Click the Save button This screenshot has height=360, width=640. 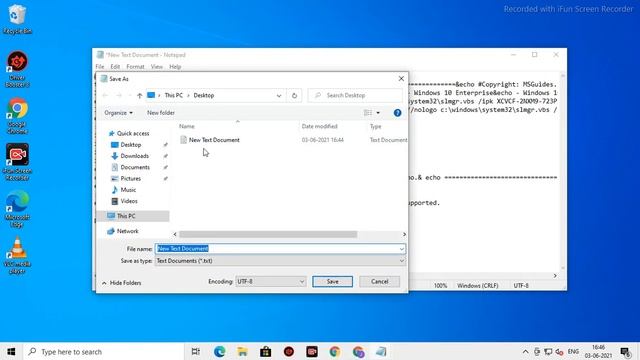pyautogui.click(x=332, y=281)
